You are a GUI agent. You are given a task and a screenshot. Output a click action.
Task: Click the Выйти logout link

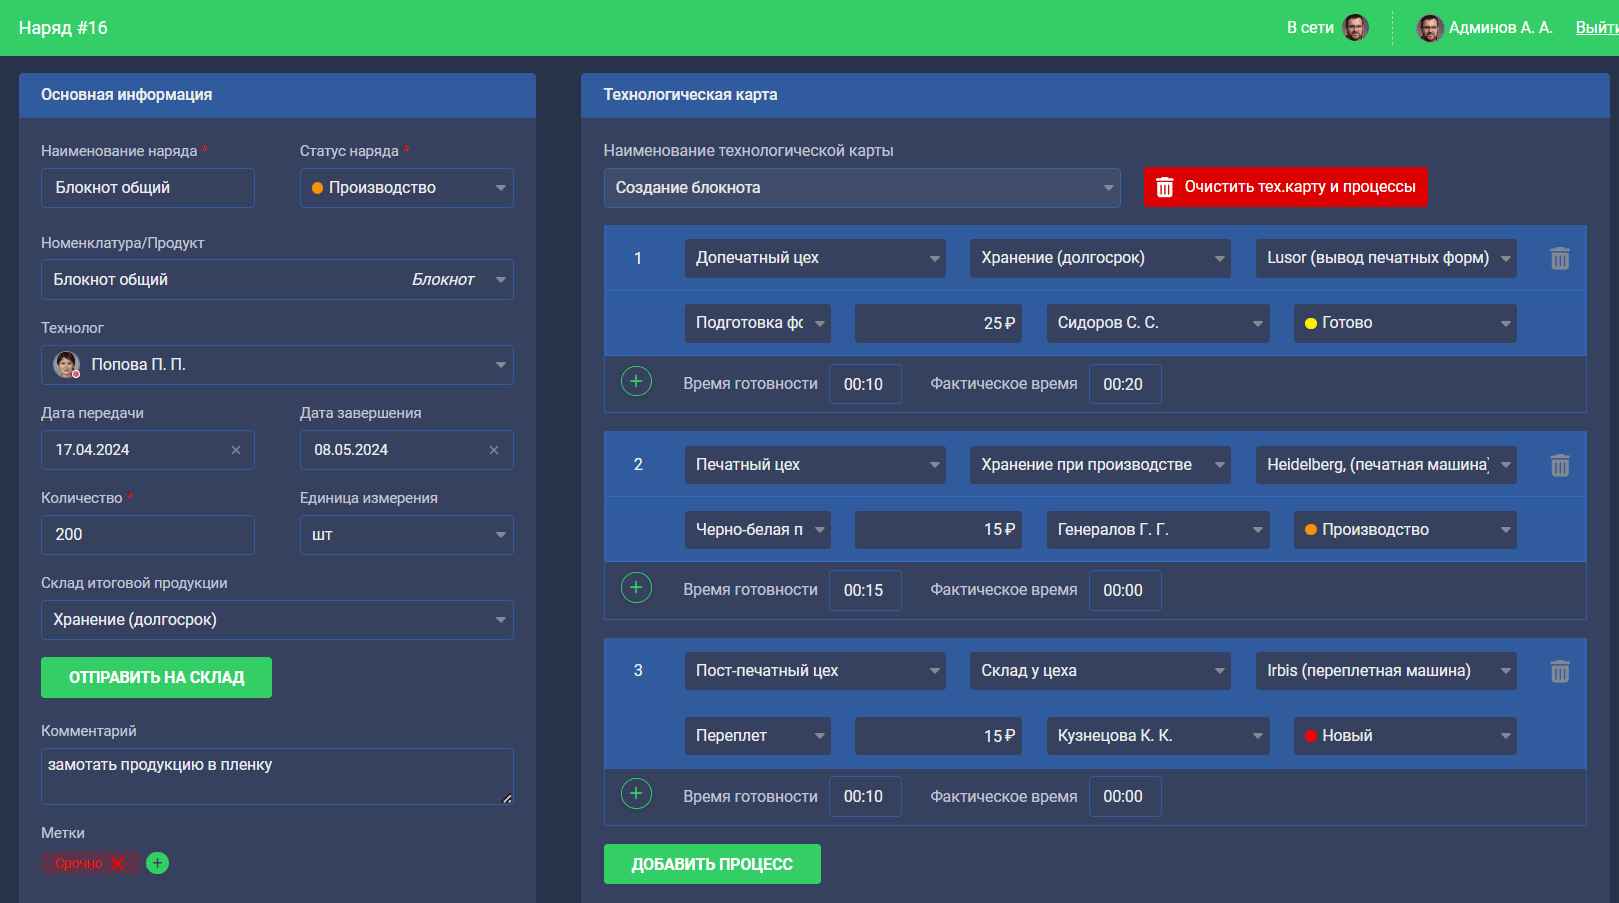coord(1596,28)
